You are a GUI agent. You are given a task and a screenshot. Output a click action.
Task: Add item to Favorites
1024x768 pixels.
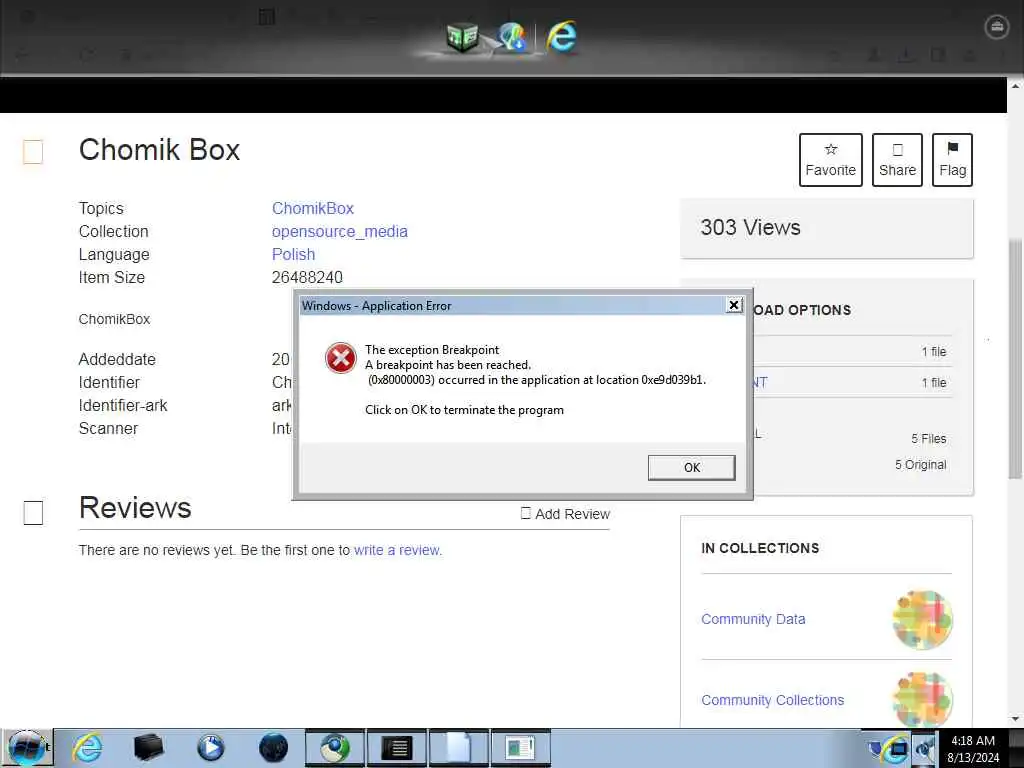coord(831,160)
